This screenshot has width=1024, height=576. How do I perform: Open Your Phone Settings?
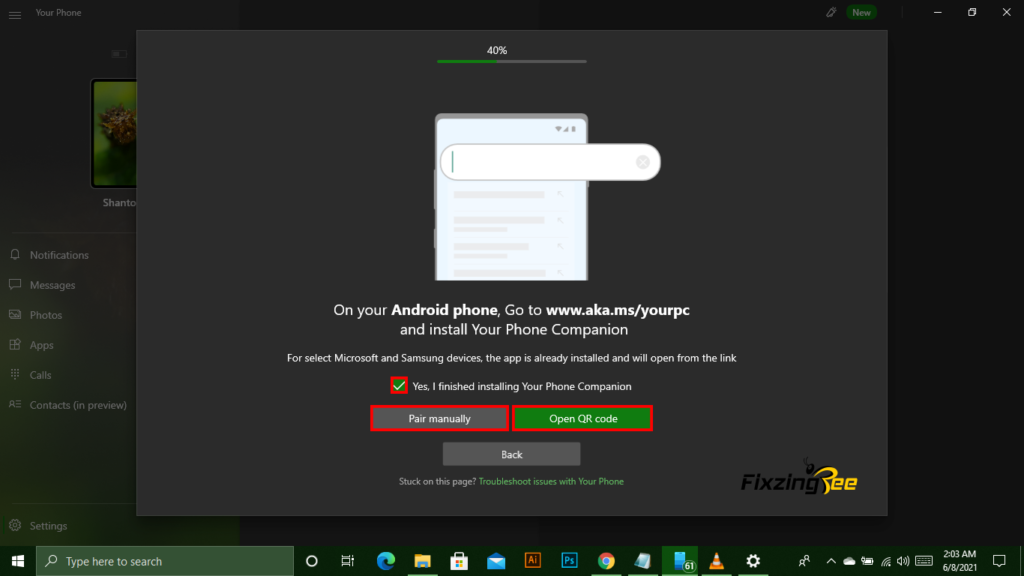[48, 526]
